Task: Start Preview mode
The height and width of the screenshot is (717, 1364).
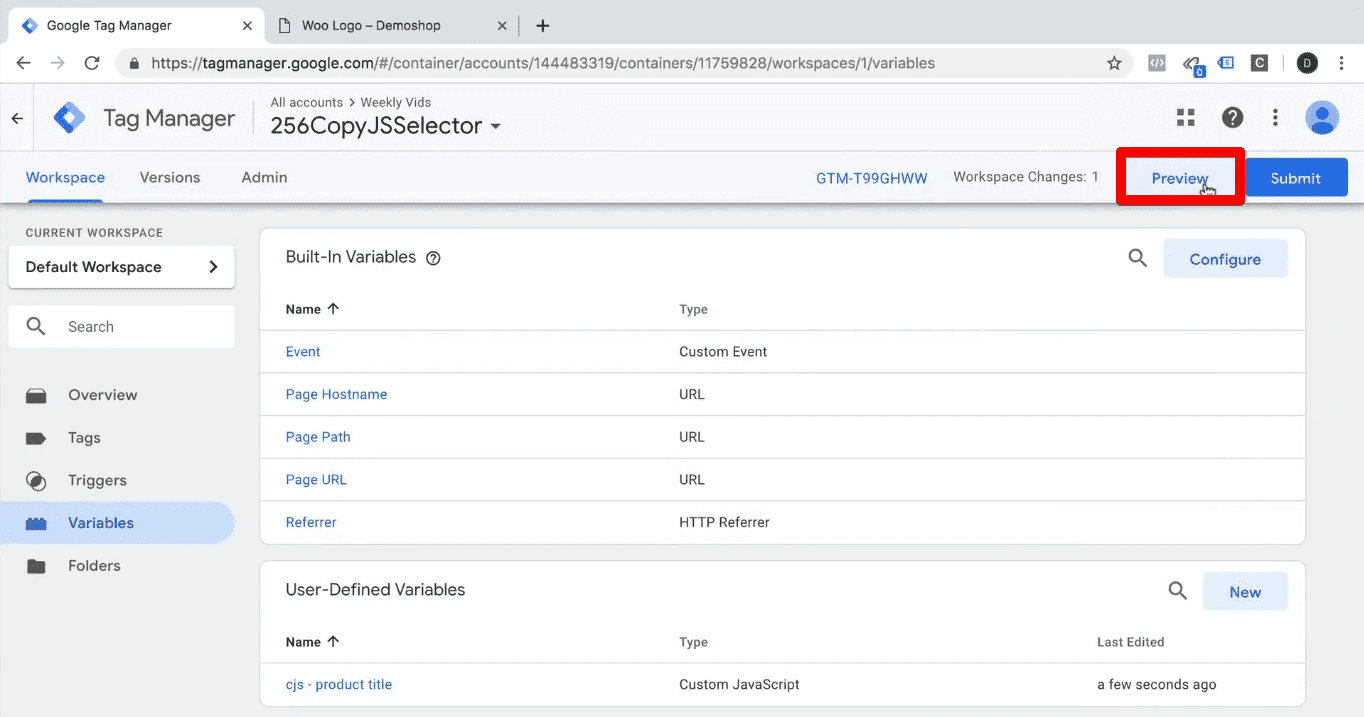Action: coord(1179,177)
